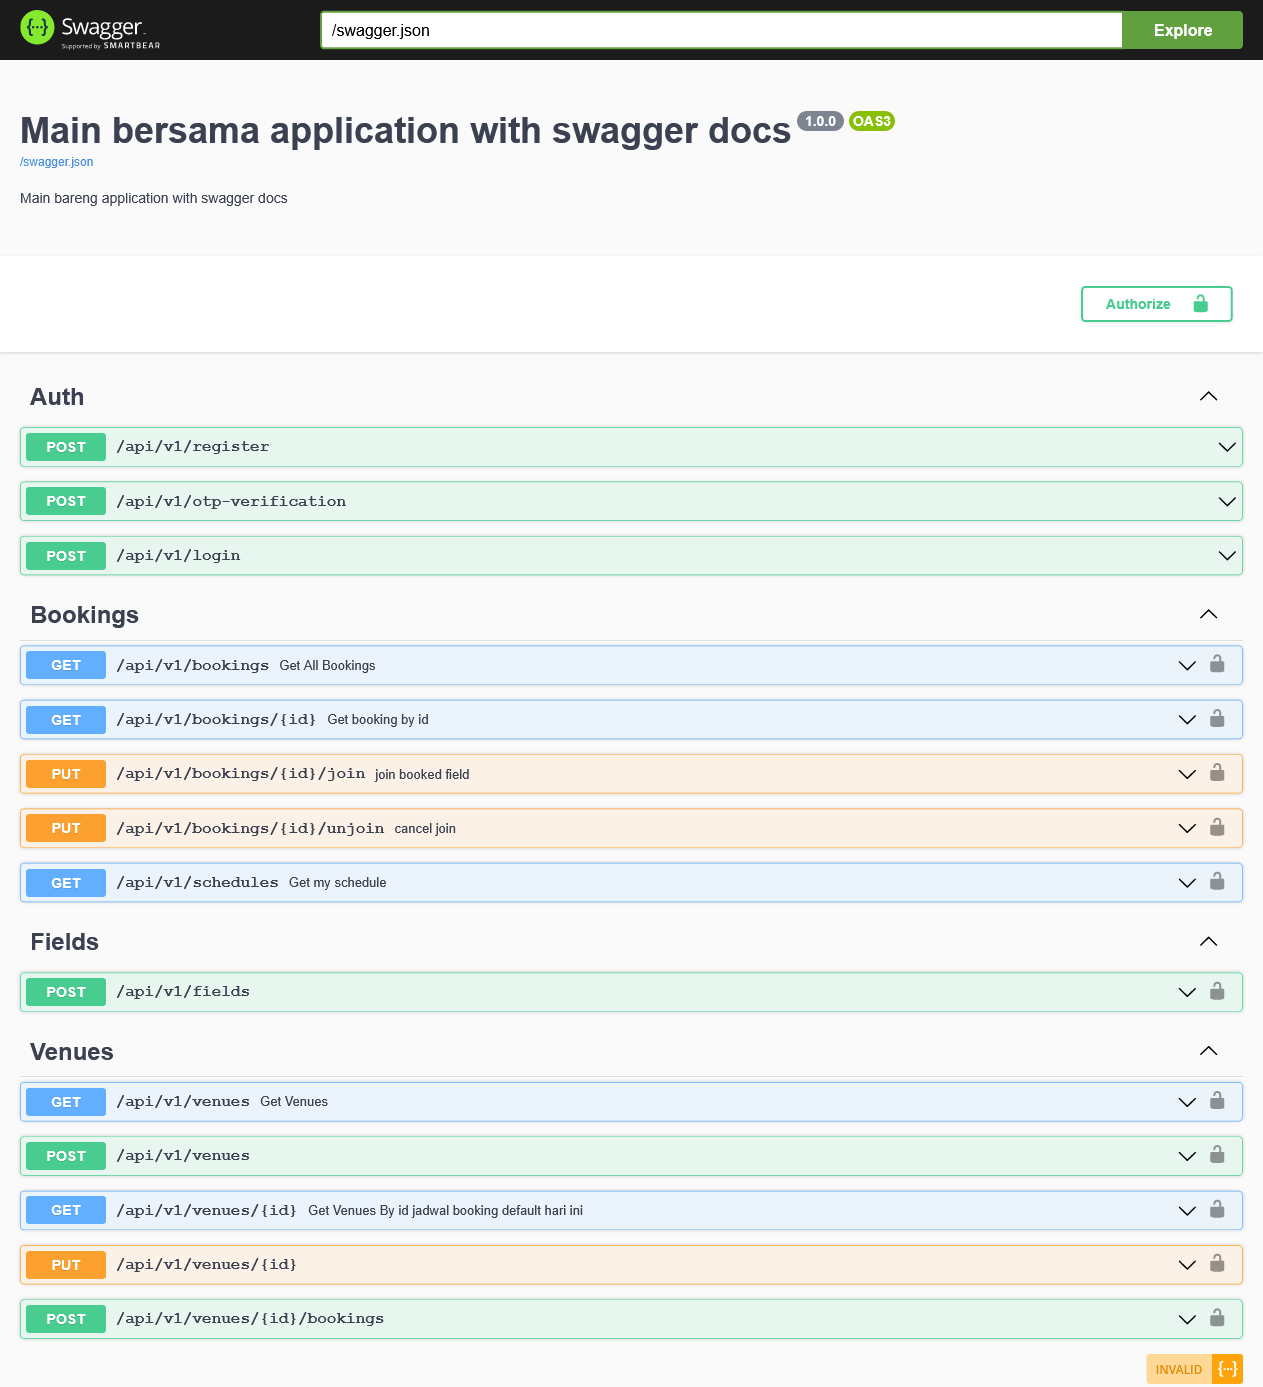Click lock icon on venues/{id}/bookings row

[x=1217, y=1318]
